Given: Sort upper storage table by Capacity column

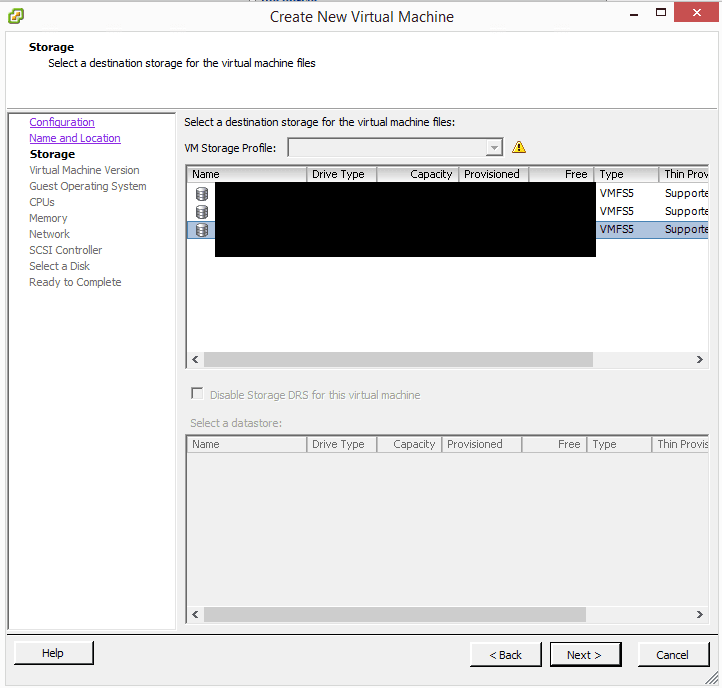Looking at the screenshot, I should click(x=418, y=174).
